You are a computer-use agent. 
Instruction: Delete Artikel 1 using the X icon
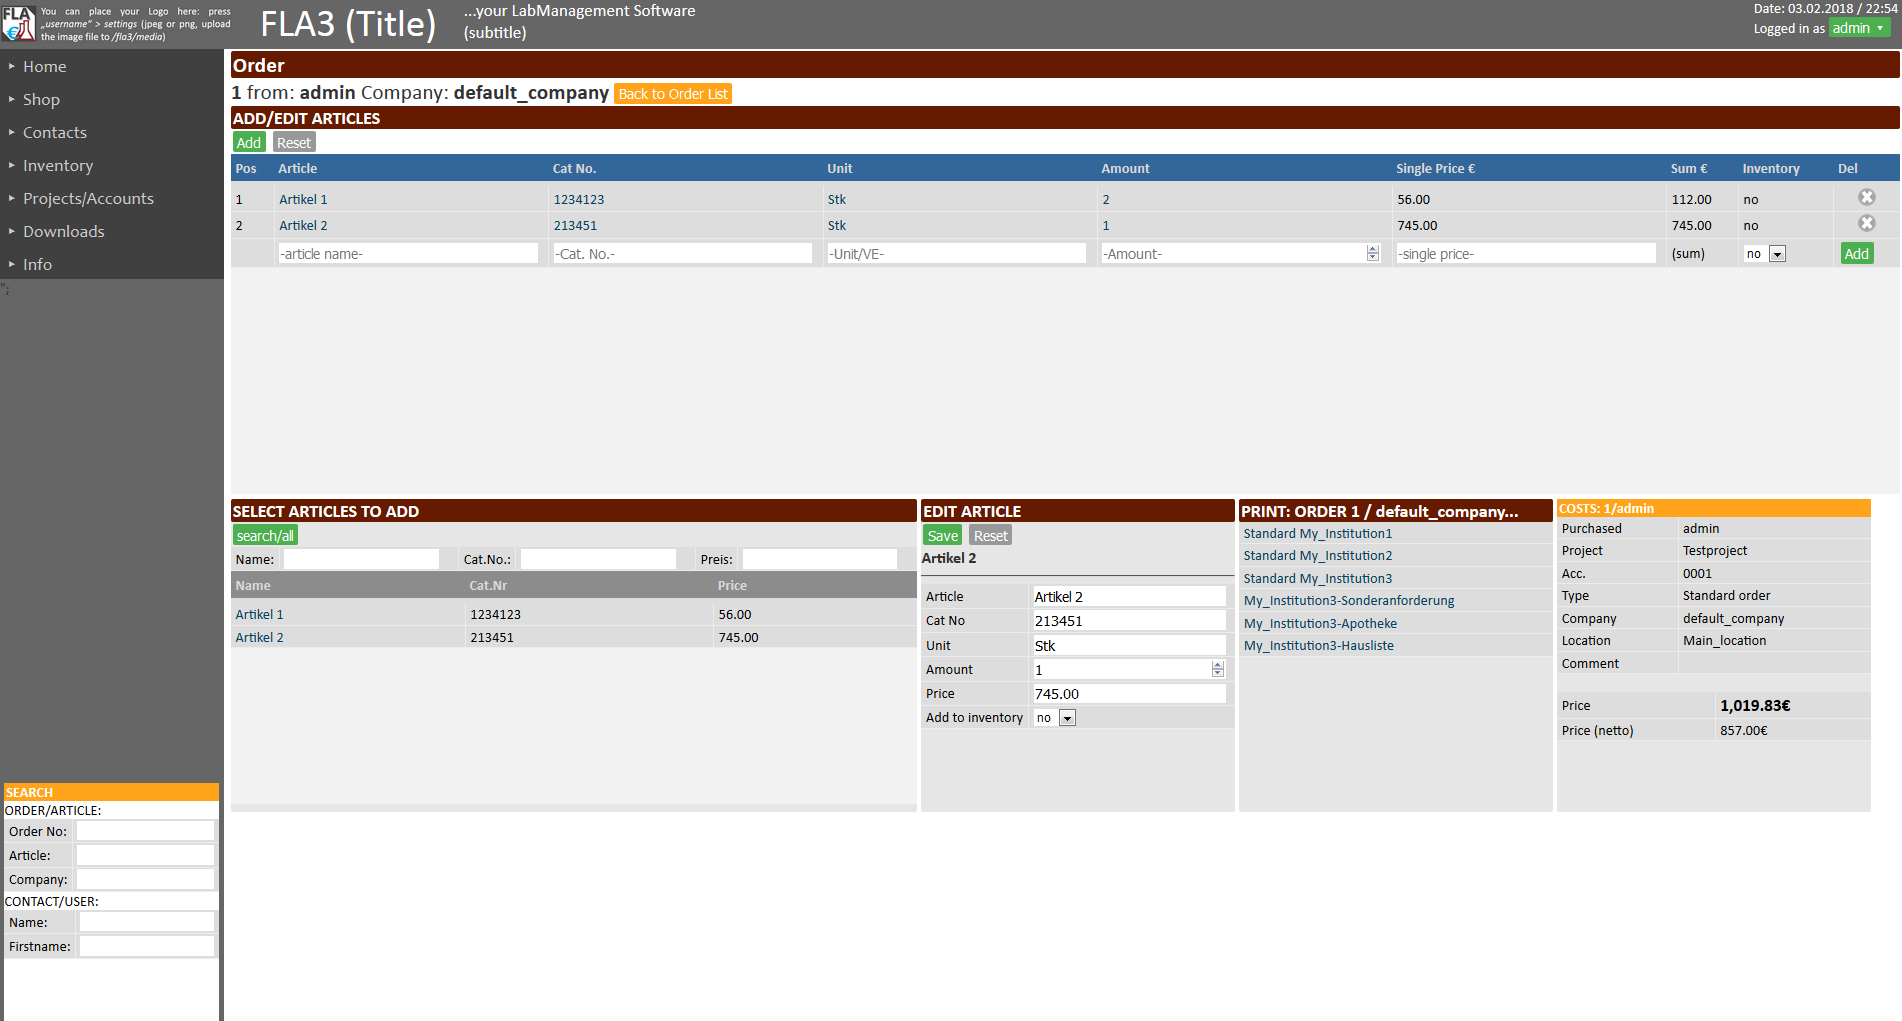point(1866,197)
